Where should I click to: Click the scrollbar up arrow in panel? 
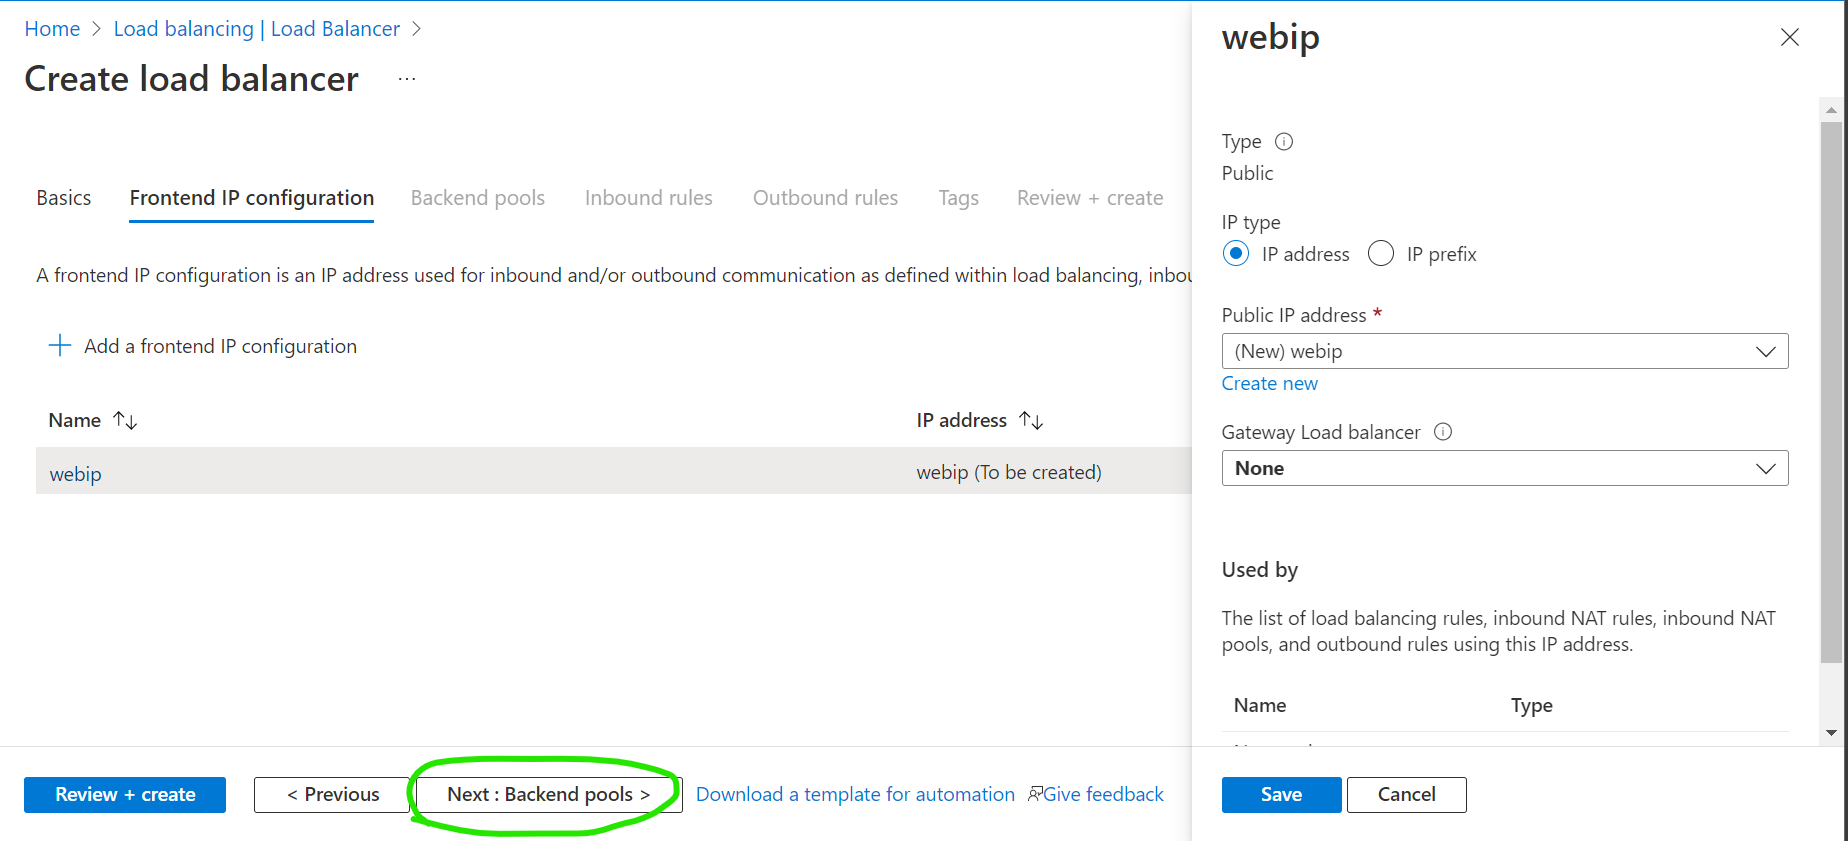(1831, 110)
